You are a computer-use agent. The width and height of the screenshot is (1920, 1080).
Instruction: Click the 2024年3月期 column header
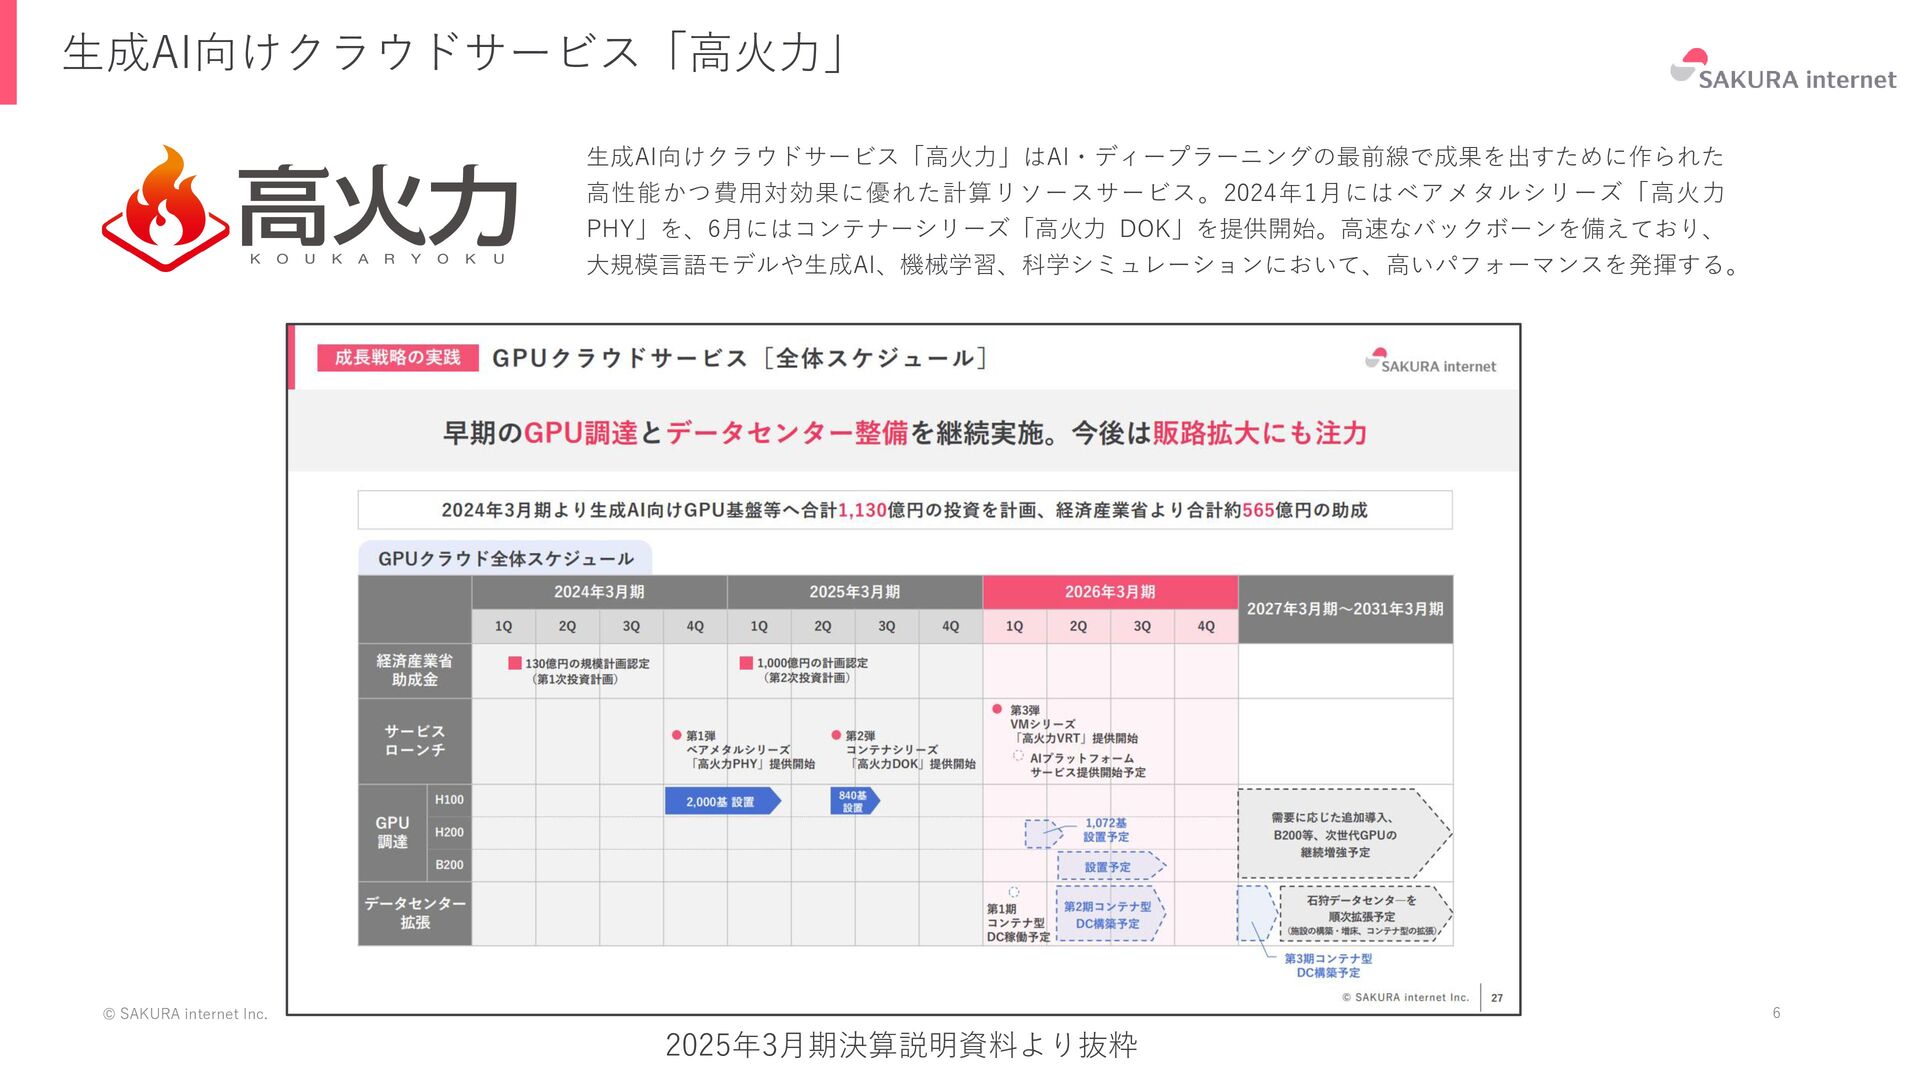click(x=599, y=592)
